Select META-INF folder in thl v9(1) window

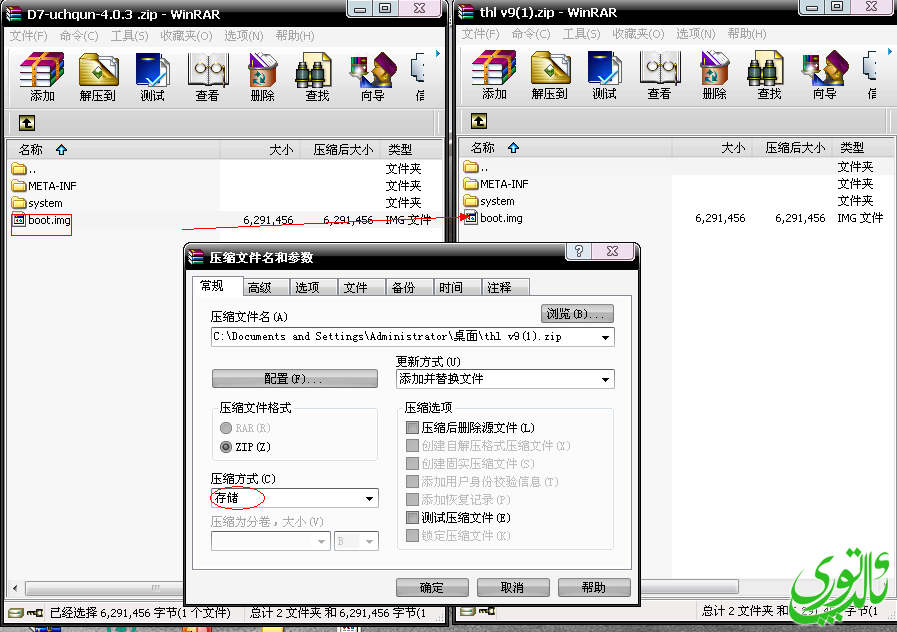click(496, 184)
